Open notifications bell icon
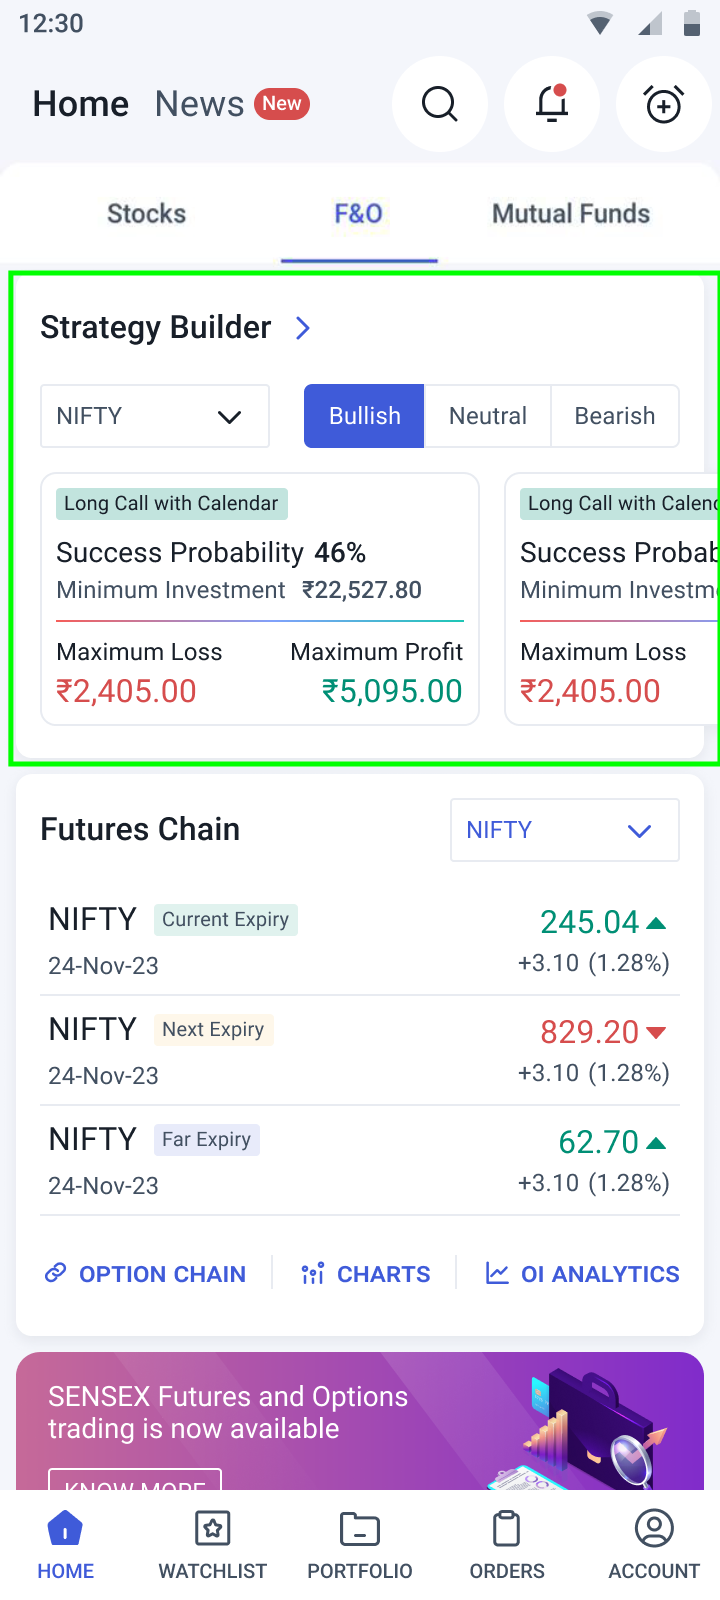 click(552, 104)
